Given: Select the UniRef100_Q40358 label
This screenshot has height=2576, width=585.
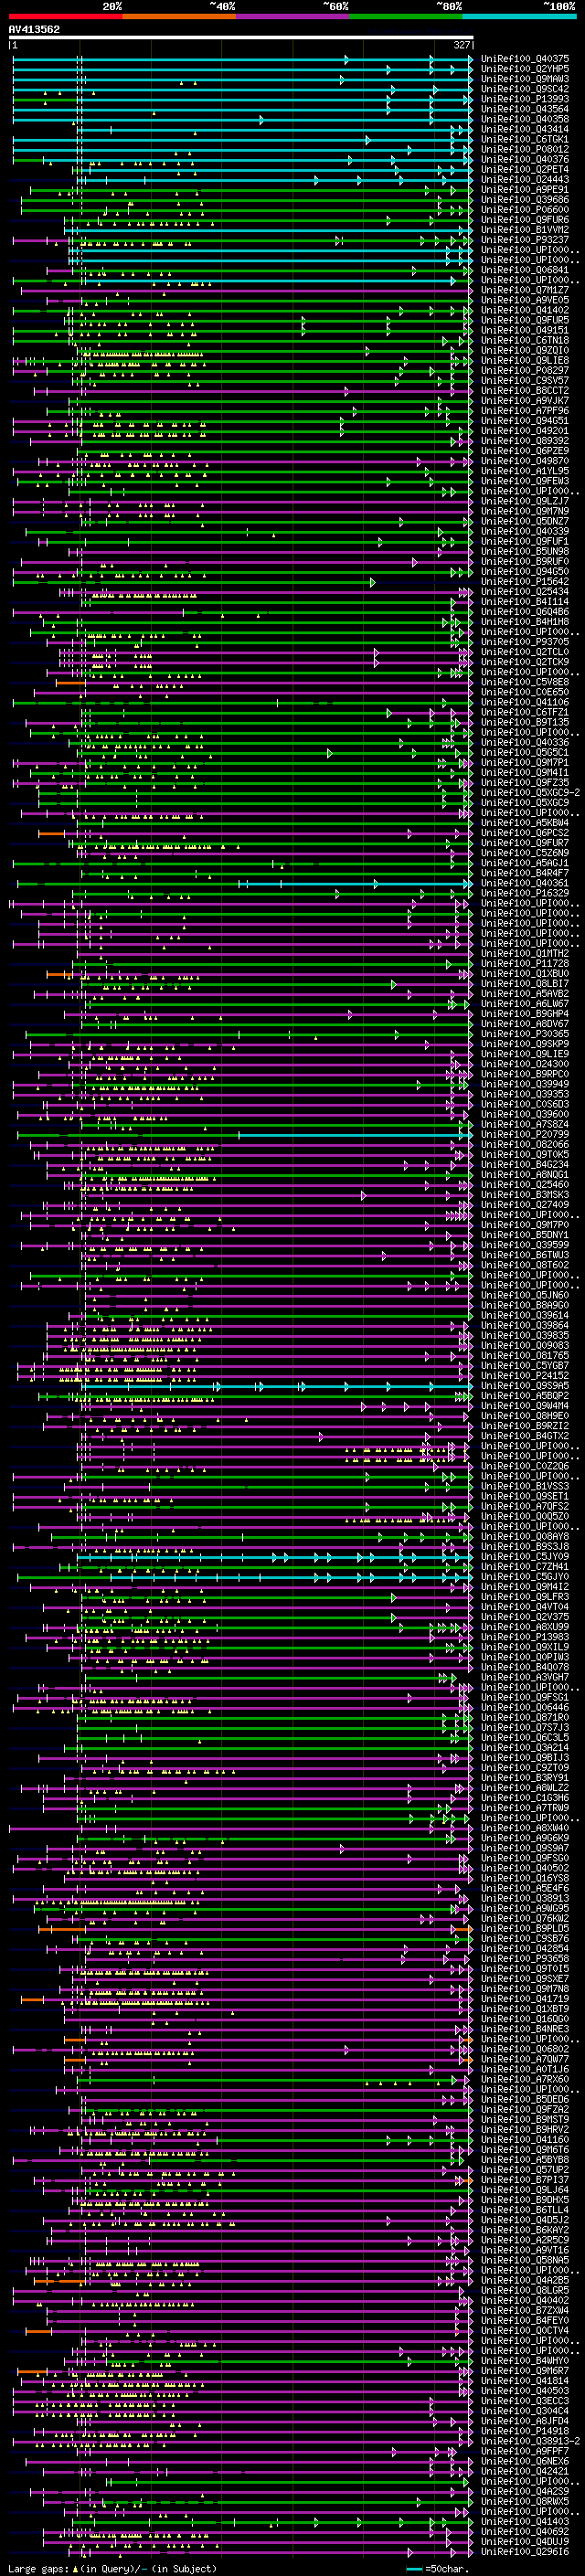Looking at the screenshot, I should (x=525, y=119).
